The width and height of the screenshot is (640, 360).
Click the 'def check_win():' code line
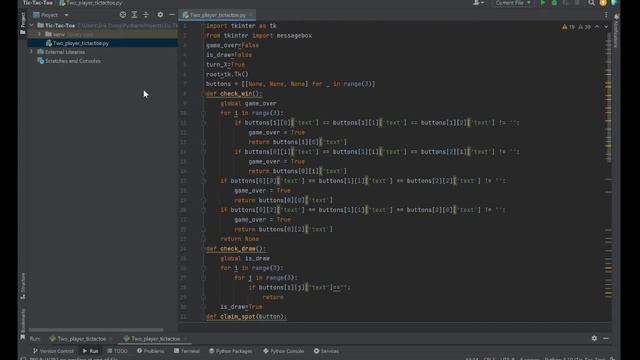tap(234, 94)
